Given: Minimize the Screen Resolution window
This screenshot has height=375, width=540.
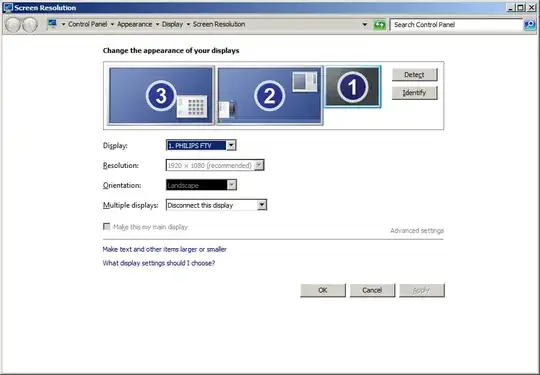Looking at the screenshot, I should click(x=511, y=8).
